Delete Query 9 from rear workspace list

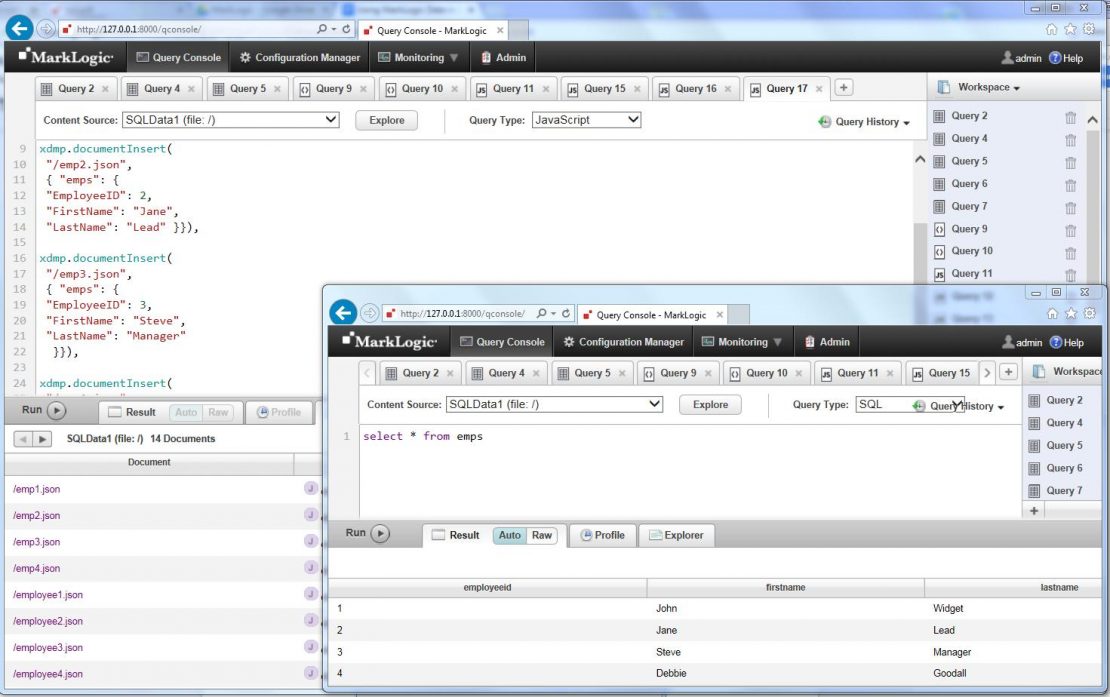1070,230
